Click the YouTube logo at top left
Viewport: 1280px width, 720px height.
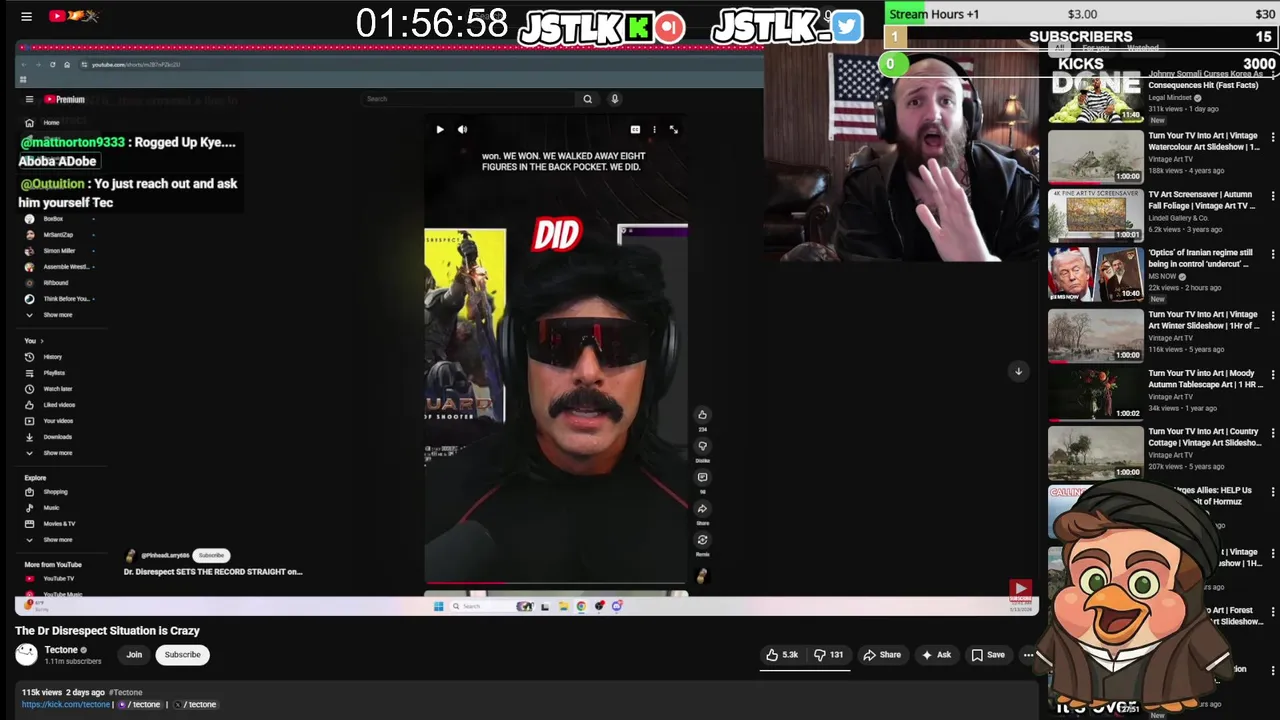73,16
